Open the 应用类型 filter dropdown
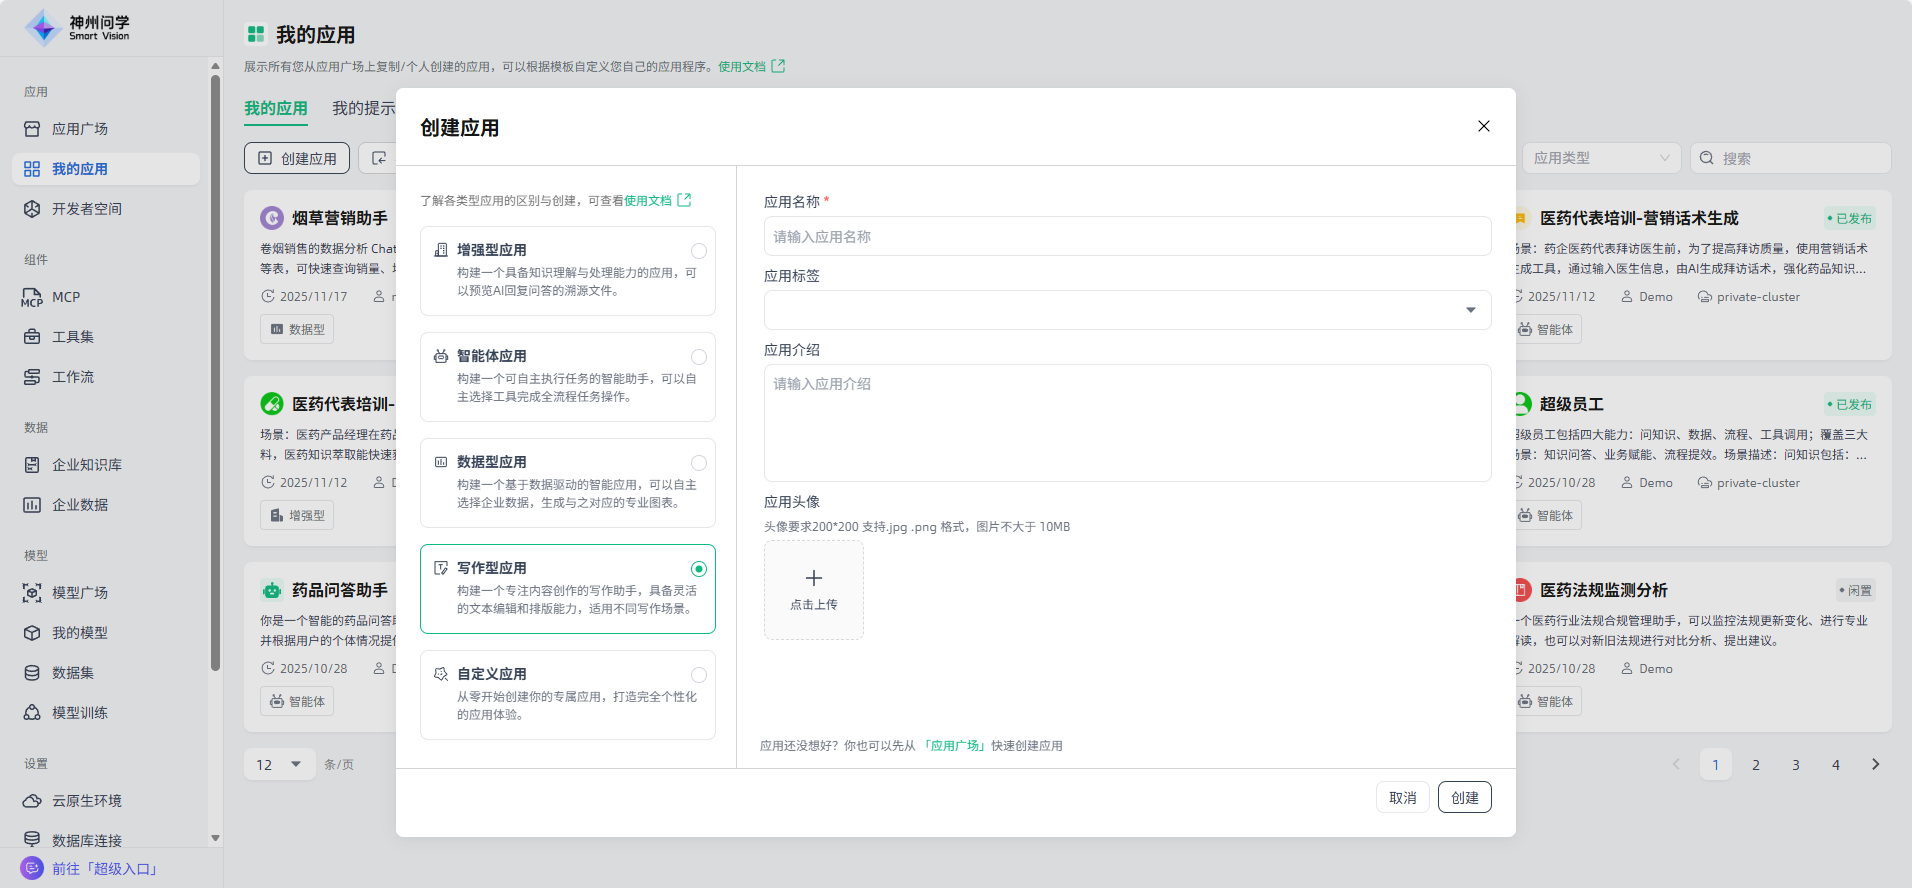1912x888 pixels. pos(1601,158)
